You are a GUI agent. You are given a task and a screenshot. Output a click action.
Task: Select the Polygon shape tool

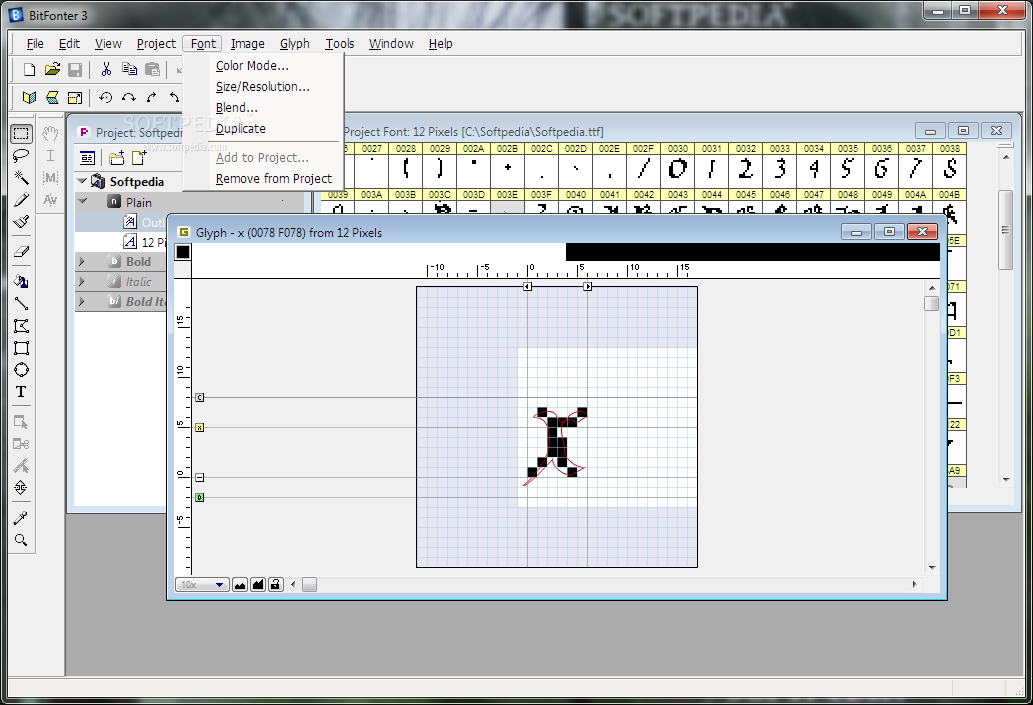coord(21,326)
